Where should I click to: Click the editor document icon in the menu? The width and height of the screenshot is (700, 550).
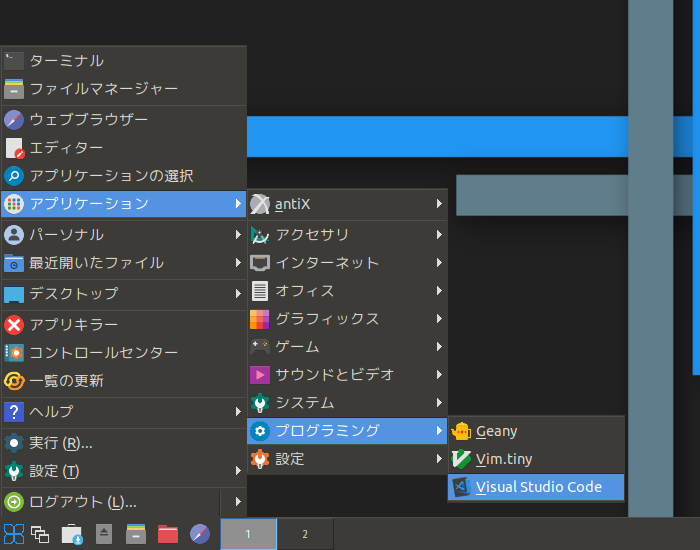coord(14,148)
